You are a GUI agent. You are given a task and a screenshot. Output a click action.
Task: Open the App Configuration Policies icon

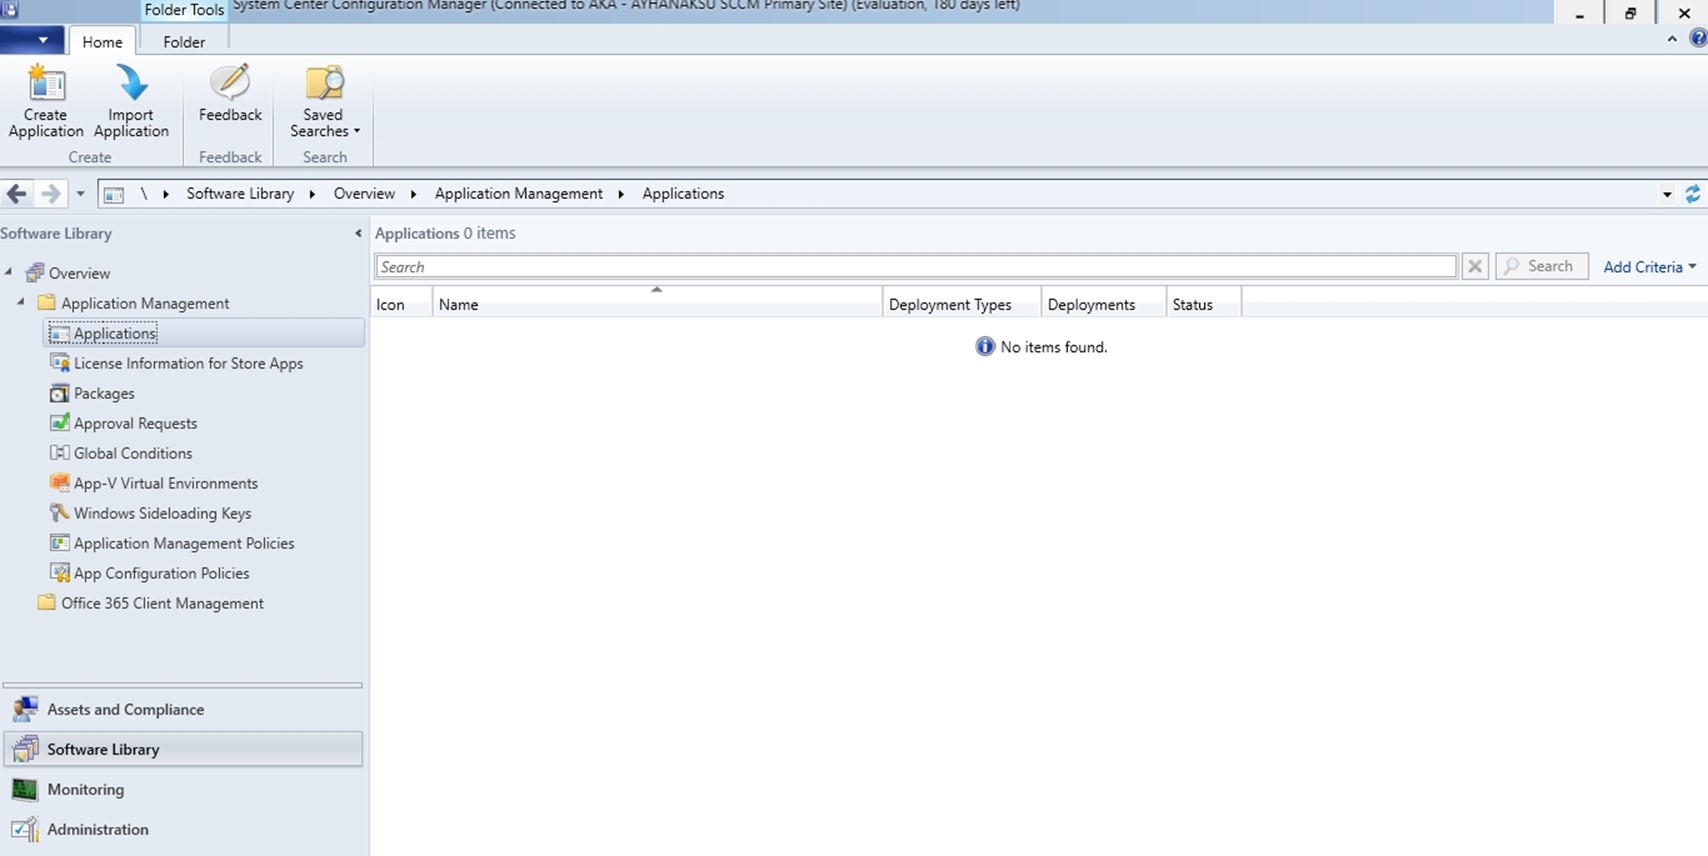pos(60,573)
